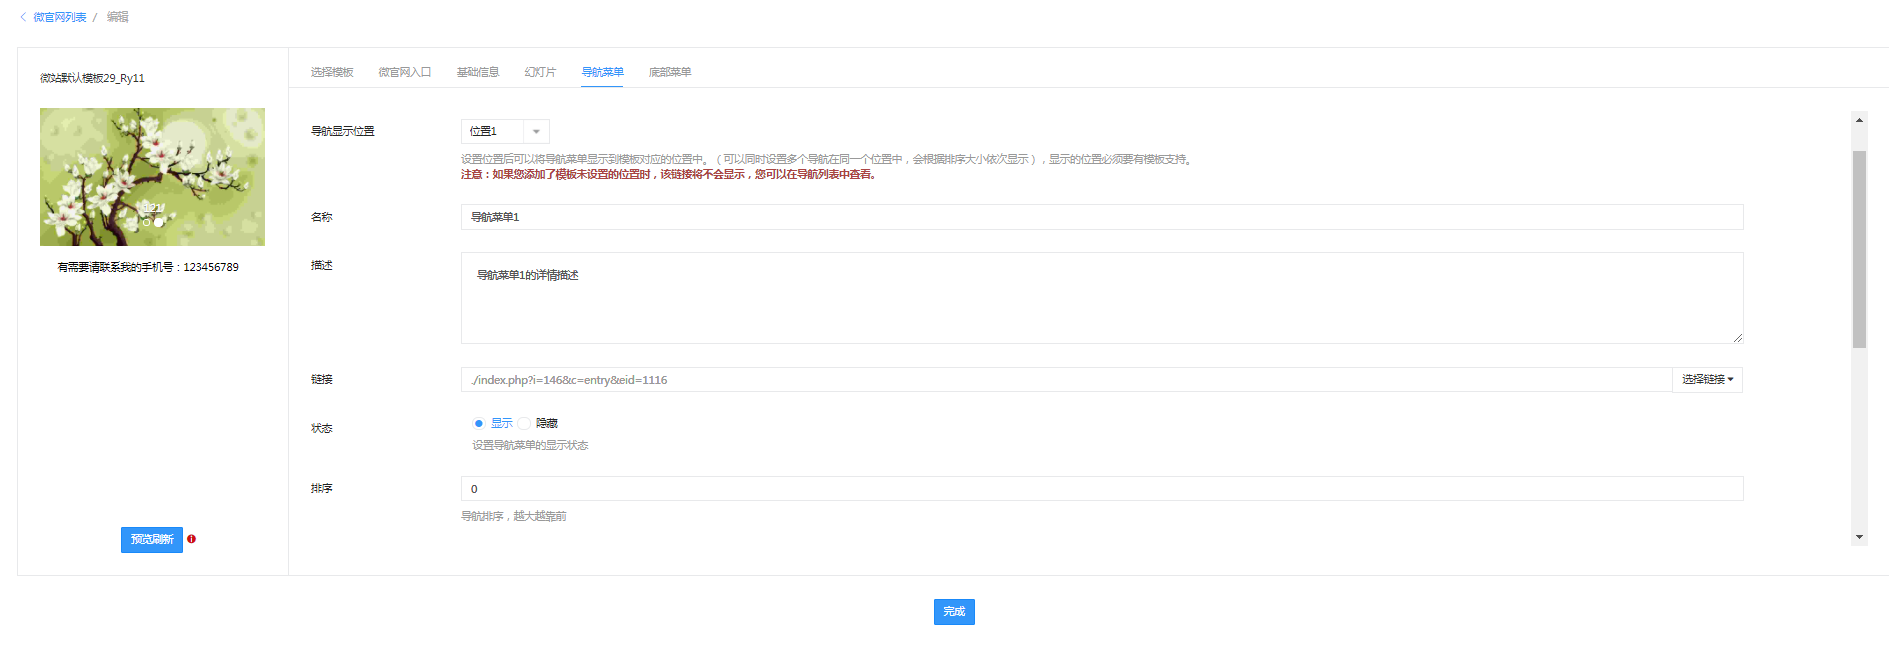The height and width of the screenshot is (648, 1889).
Task: Click the scrollbar up arrow
Action: (1859, 120)
